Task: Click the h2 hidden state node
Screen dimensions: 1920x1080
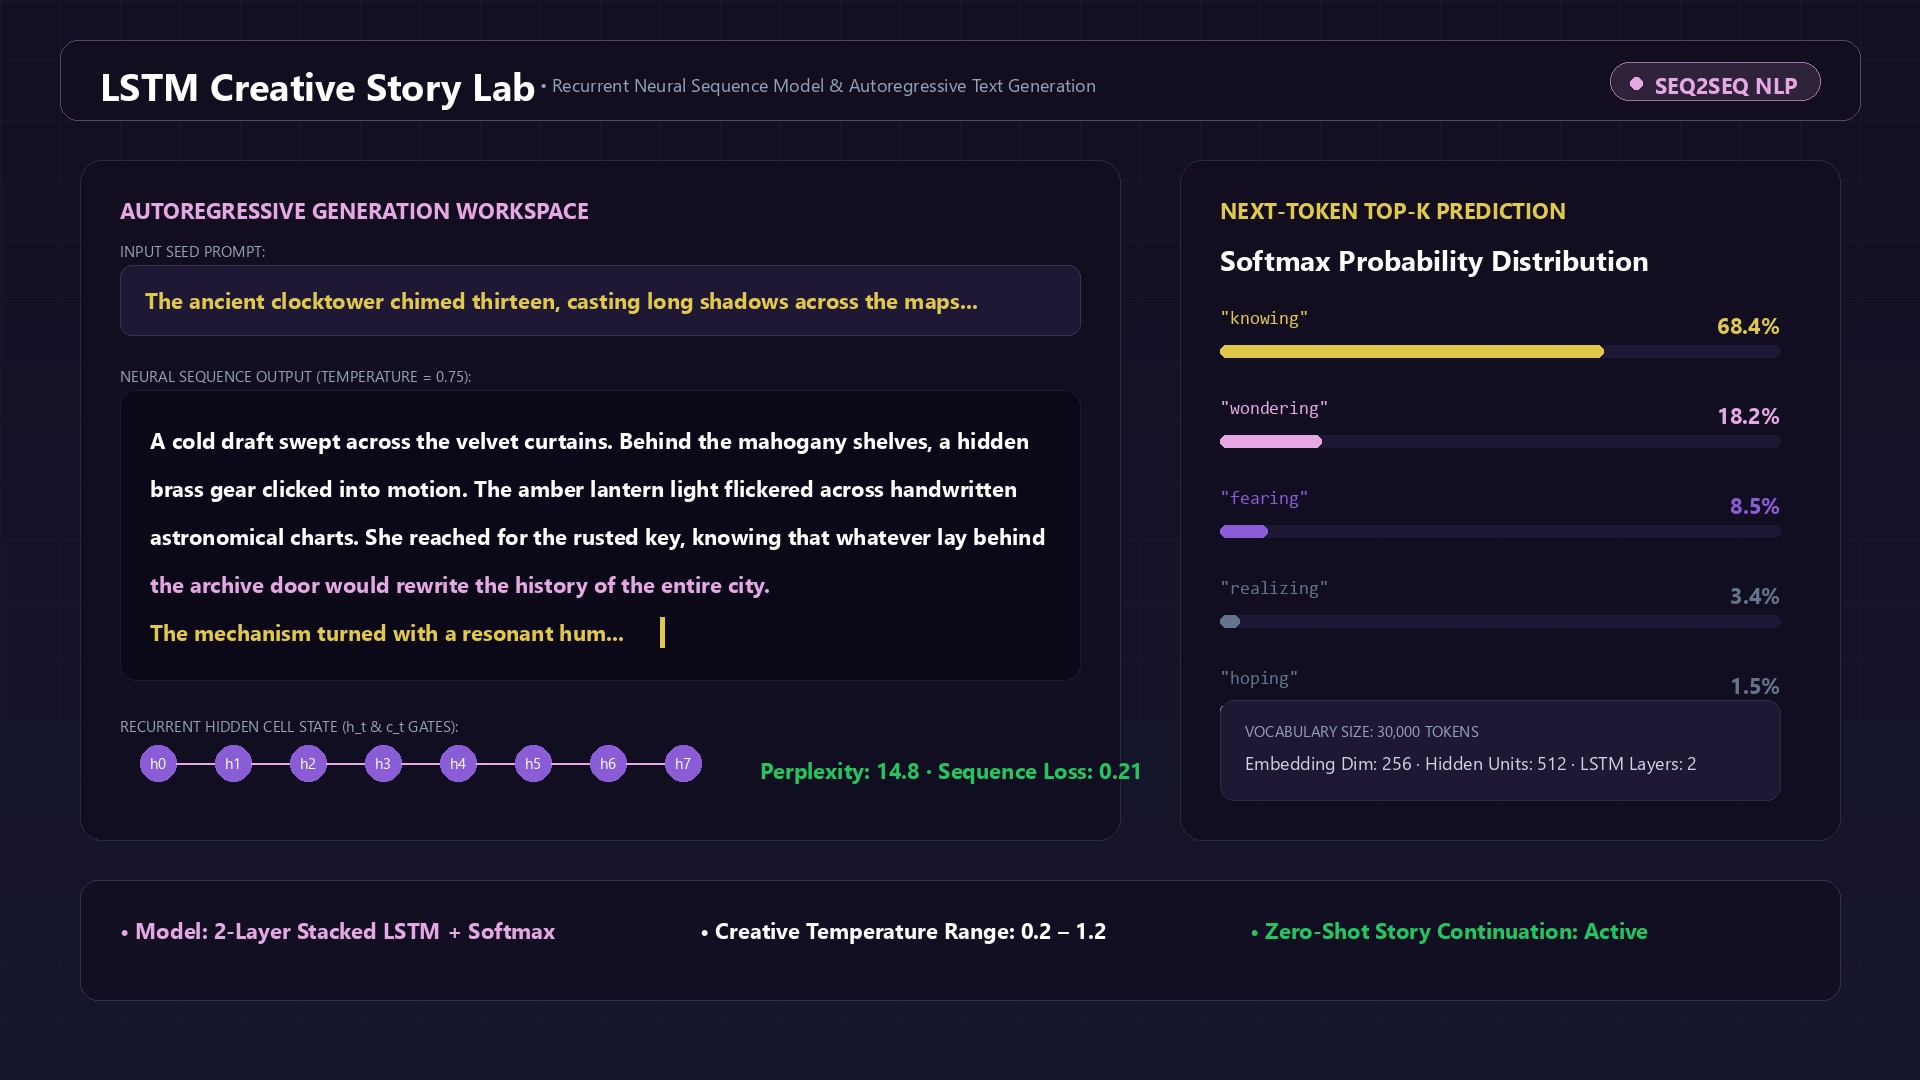Action: 308,763
